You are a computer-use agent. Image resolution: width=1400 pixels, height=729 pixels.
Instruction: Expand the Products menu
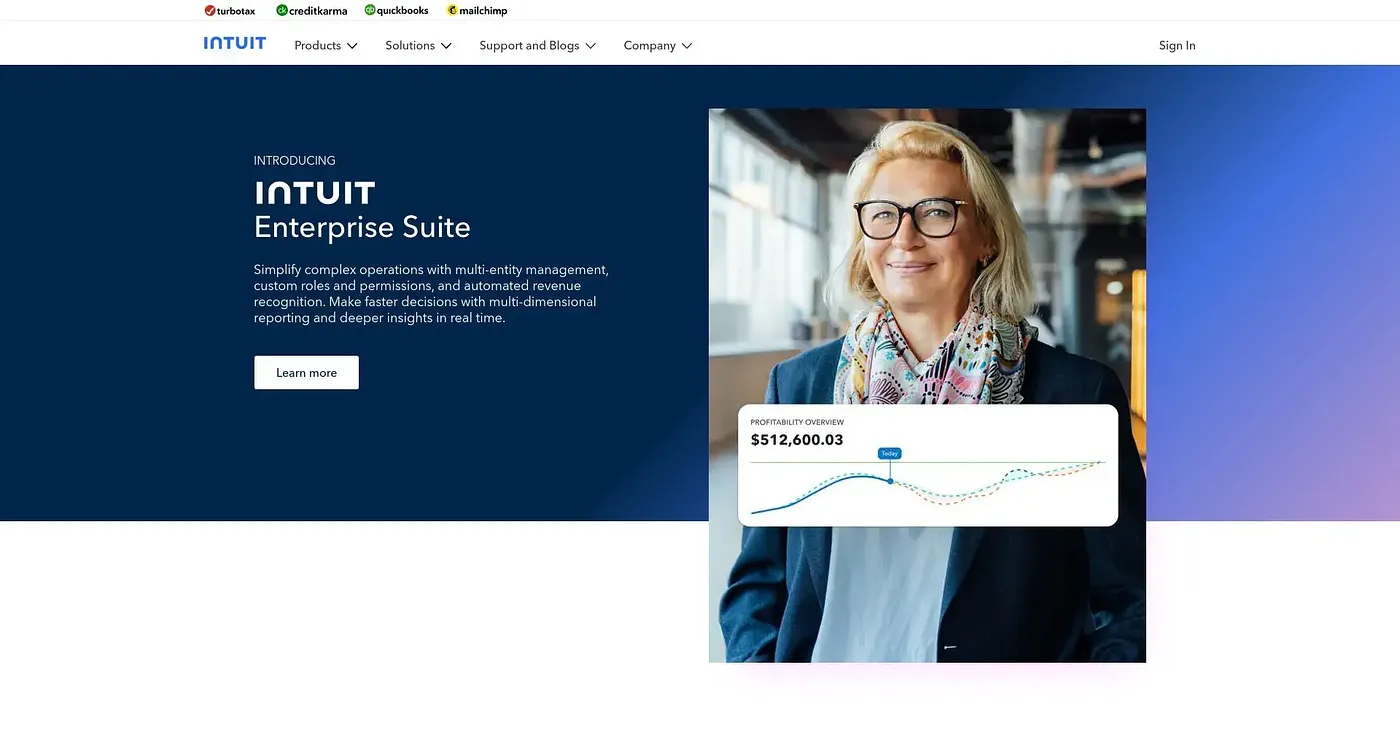[326, 45]
